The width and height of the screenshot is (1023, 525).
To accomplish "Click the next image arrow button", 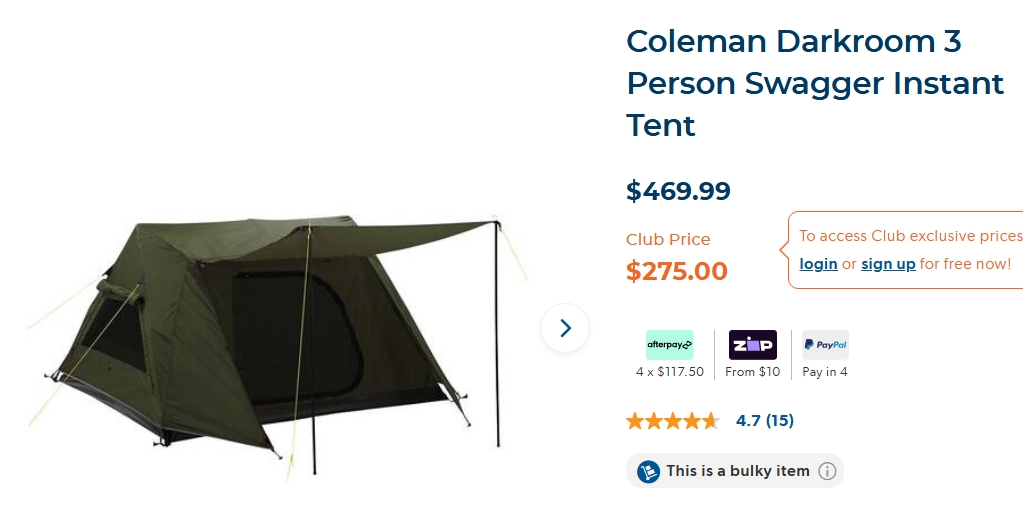I will click(565, 328).
